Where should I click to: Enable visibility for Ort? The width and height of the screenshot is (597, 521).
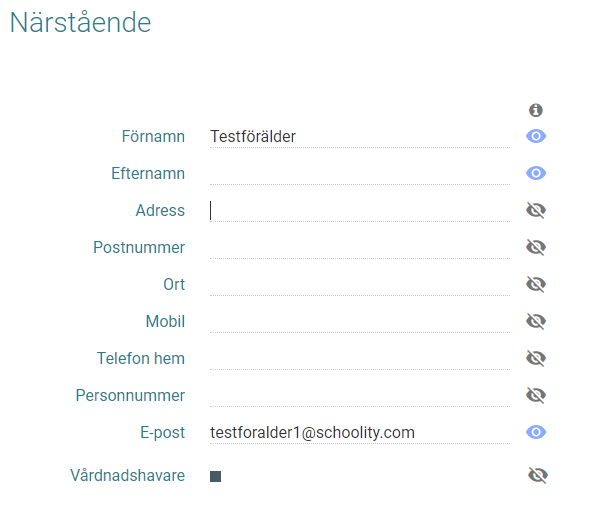[536, 284]
